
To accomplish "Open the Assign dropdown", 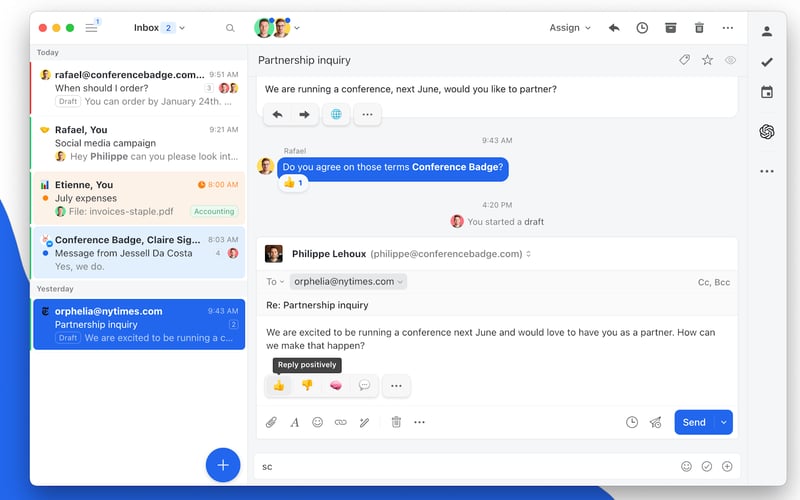I will pyautogui.click(x=570, y=28).
